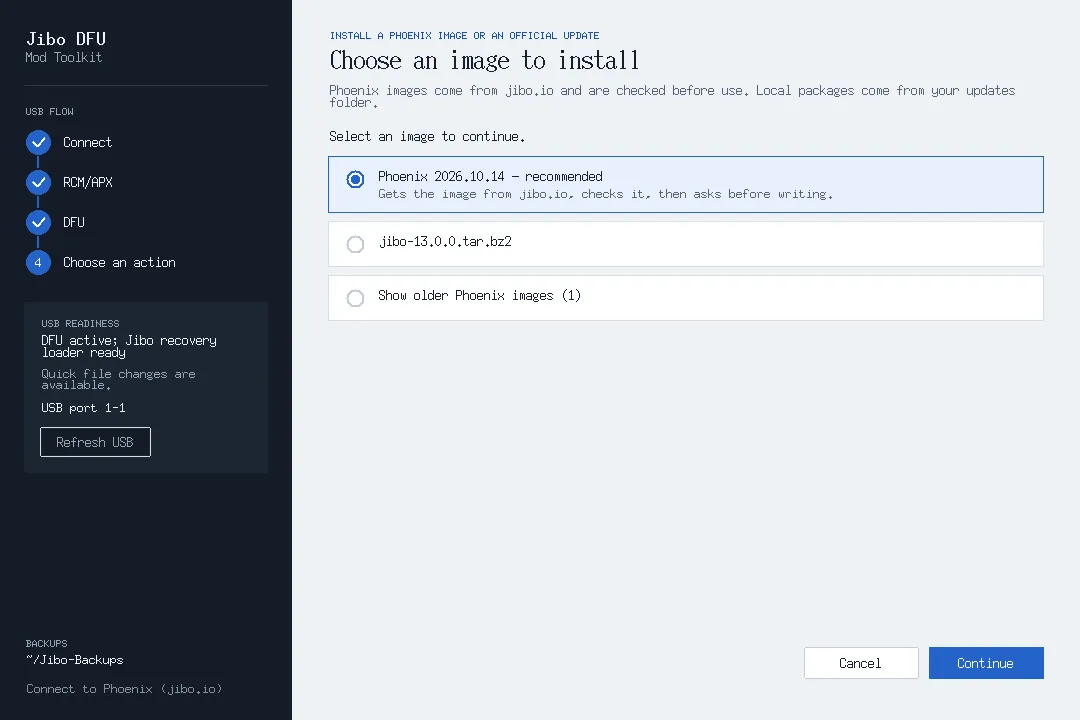Click the DFU step checkmark icon
Viewport: 1080px width, 720px height.
coord(39,223)
